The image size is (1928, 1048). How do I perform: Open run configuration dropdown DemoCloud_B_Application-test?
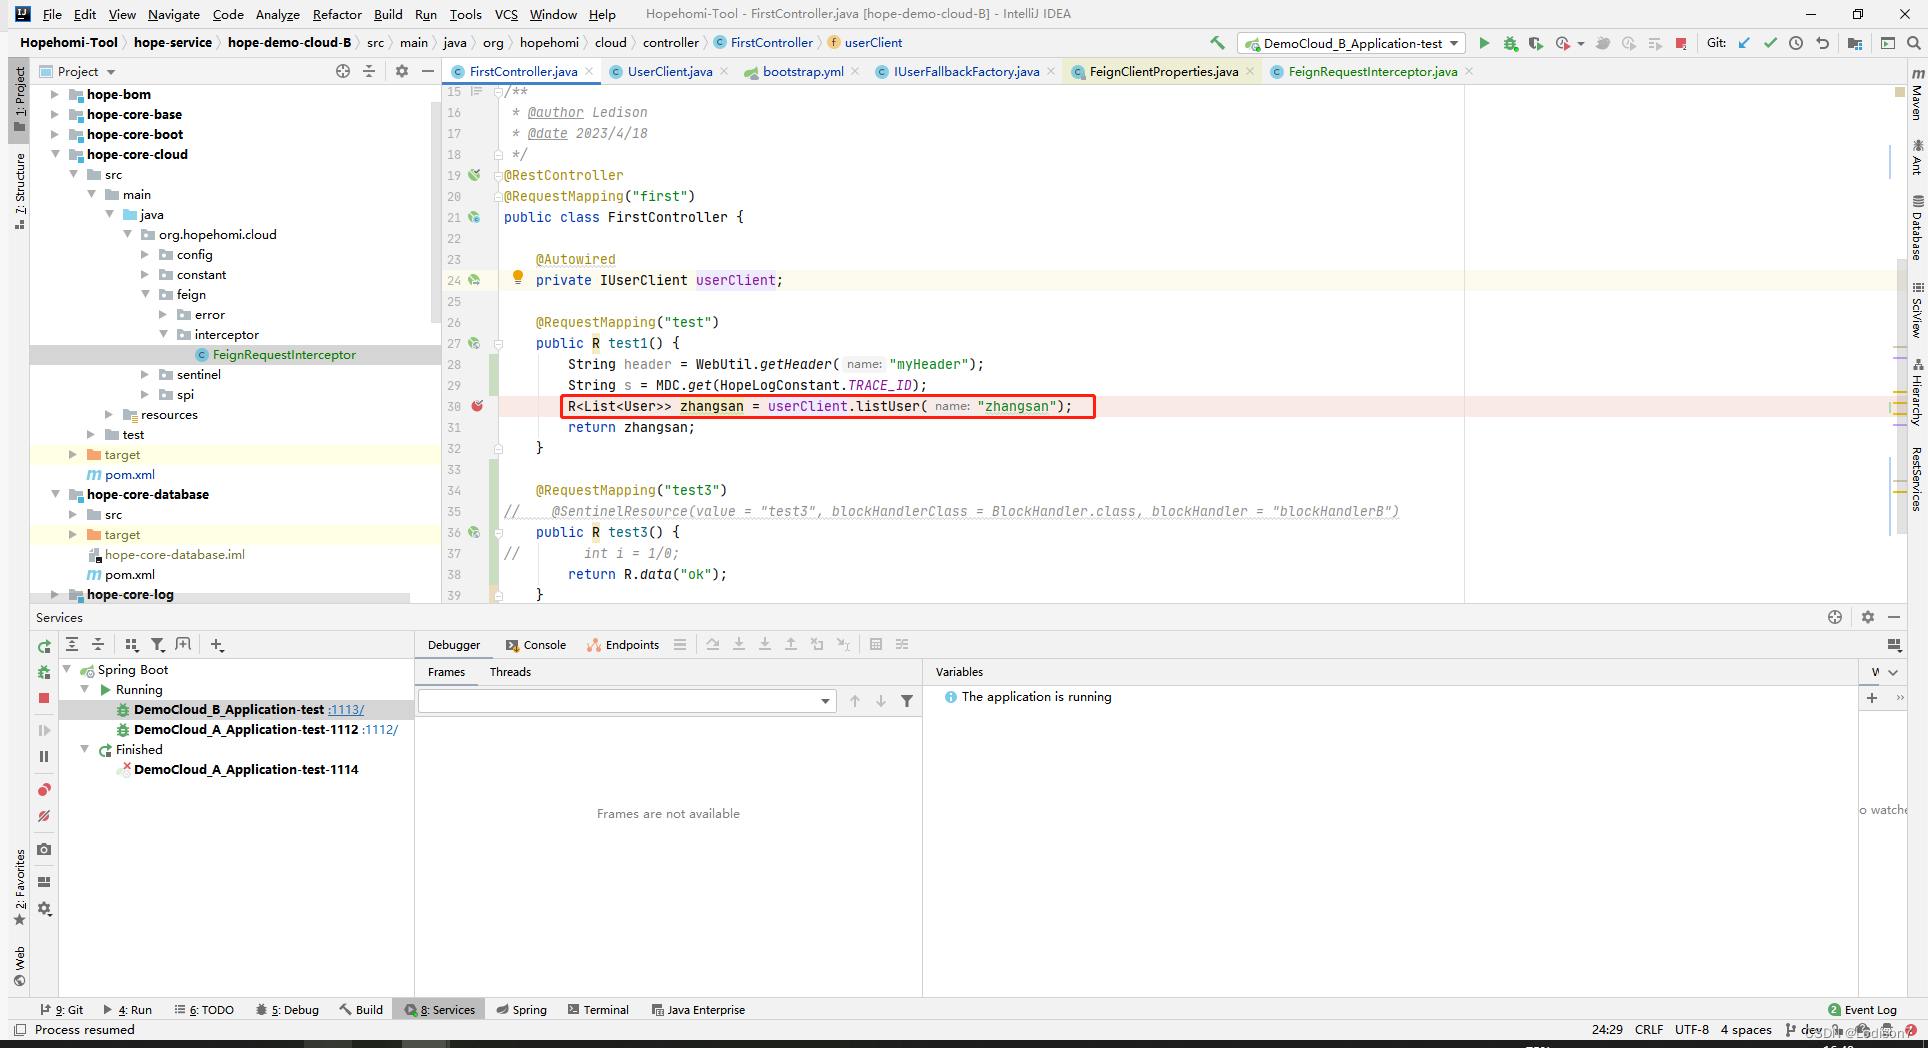tap(1352, 43)
